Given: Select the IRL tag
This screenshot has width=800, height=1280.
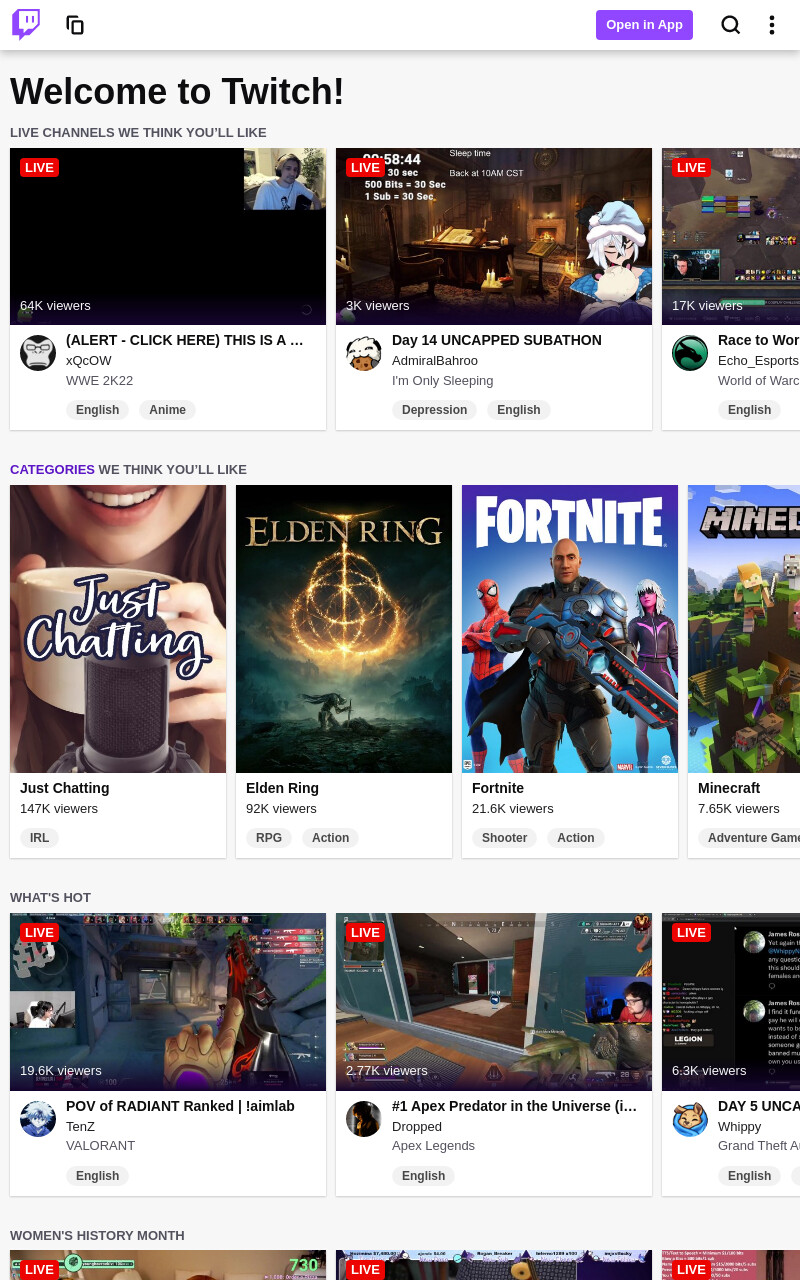Looking at the screenshot, I should click(40, 838).
